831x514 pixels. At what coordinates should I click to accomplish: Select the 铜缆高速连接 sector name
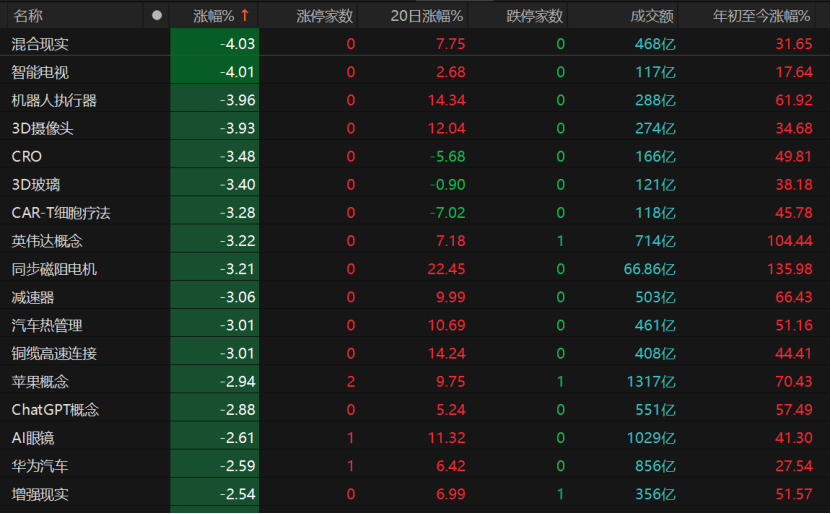(54, 353)
